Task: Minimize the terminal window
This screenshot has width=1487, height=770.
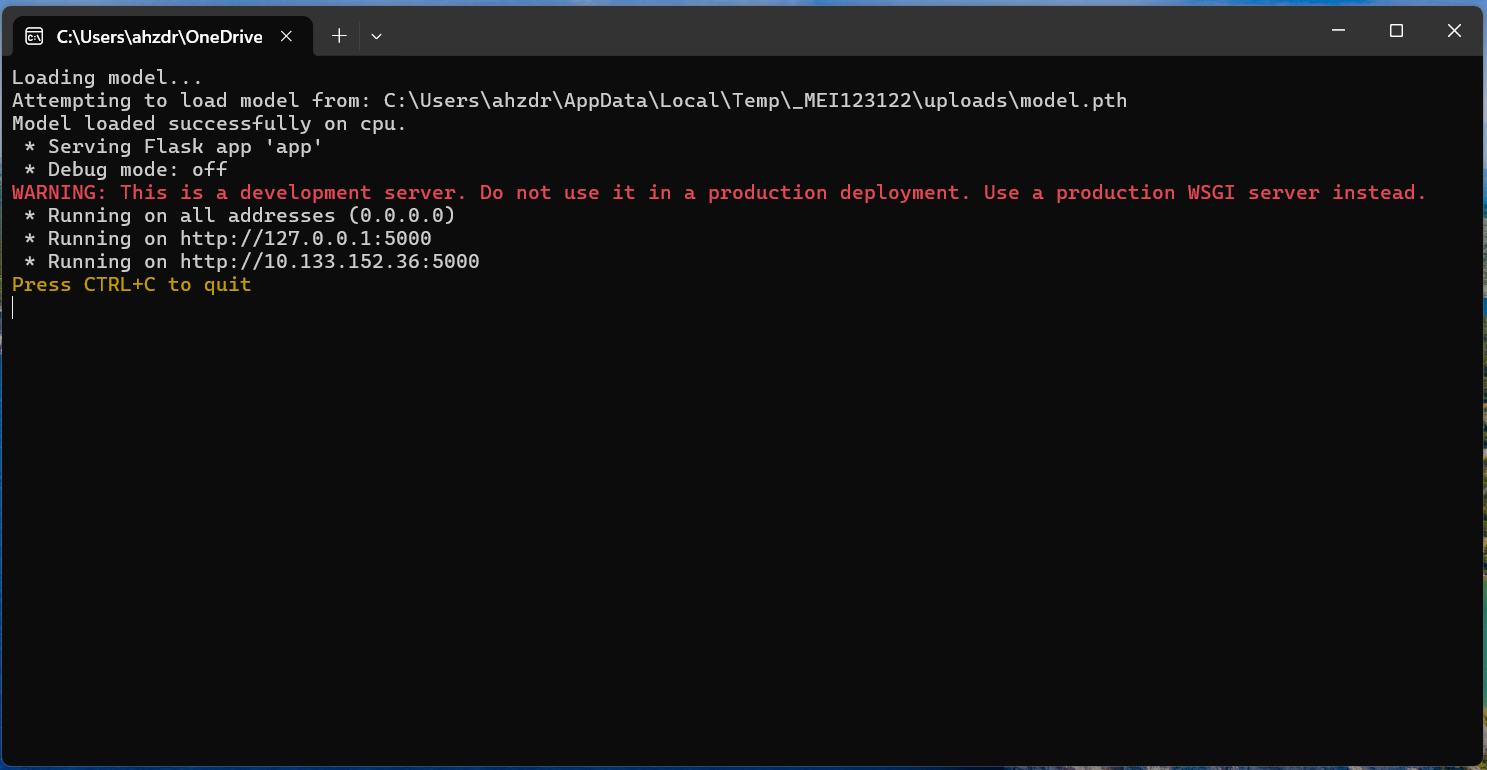Action: tap(1338, 30)
